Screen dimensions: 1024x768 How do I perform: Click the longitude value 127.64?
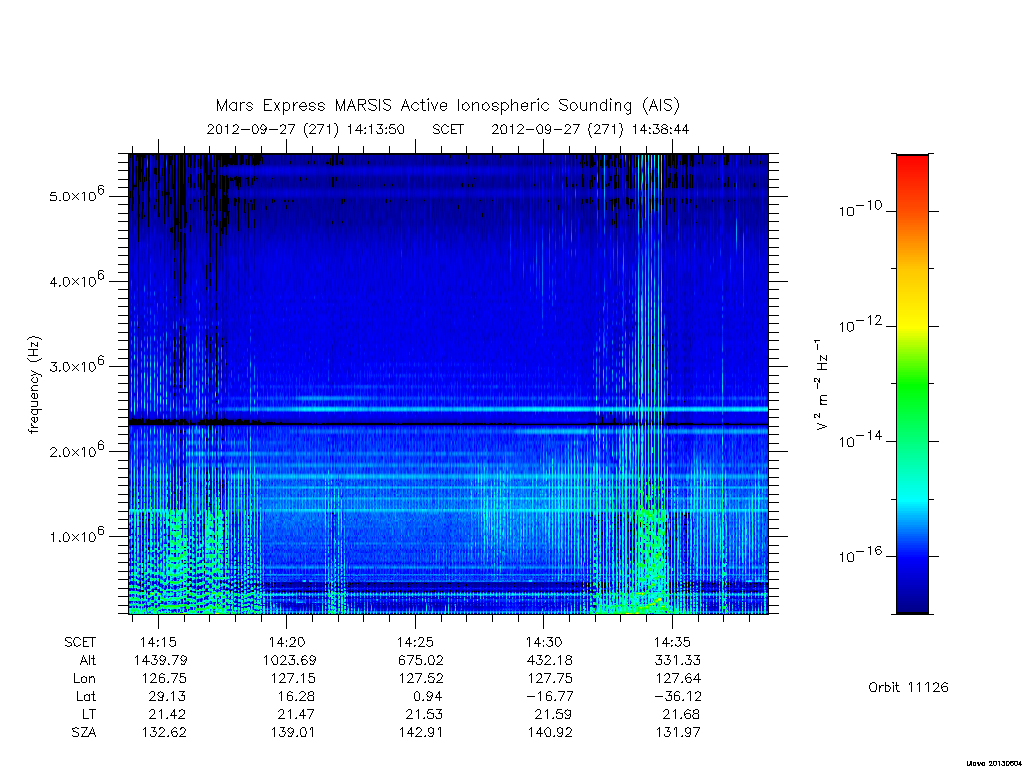click(x=679, y=679)
